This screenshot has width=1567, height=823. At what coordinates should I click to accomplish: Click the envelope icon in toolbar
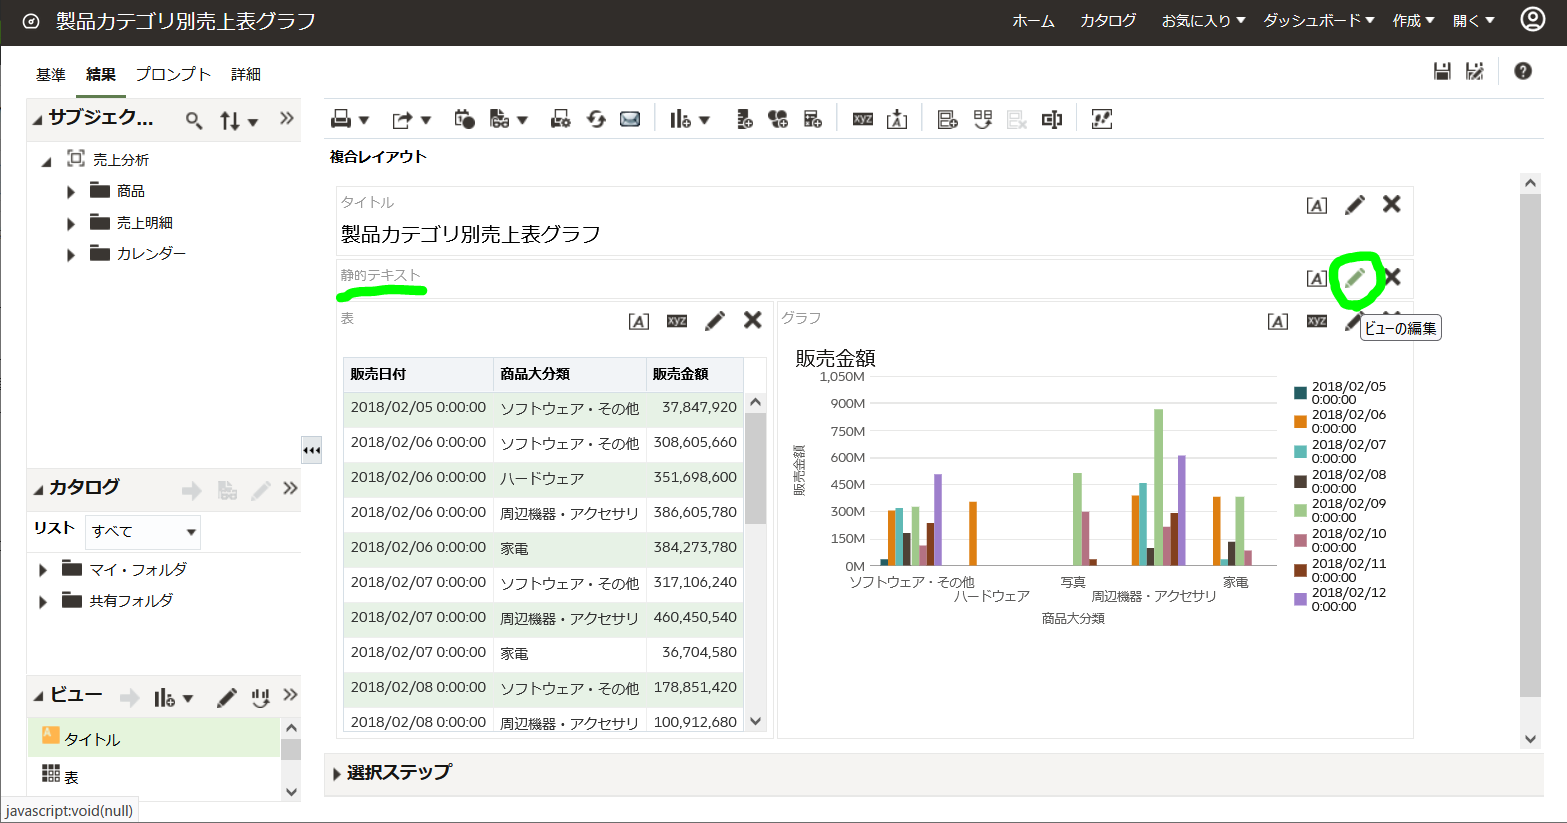630,119
